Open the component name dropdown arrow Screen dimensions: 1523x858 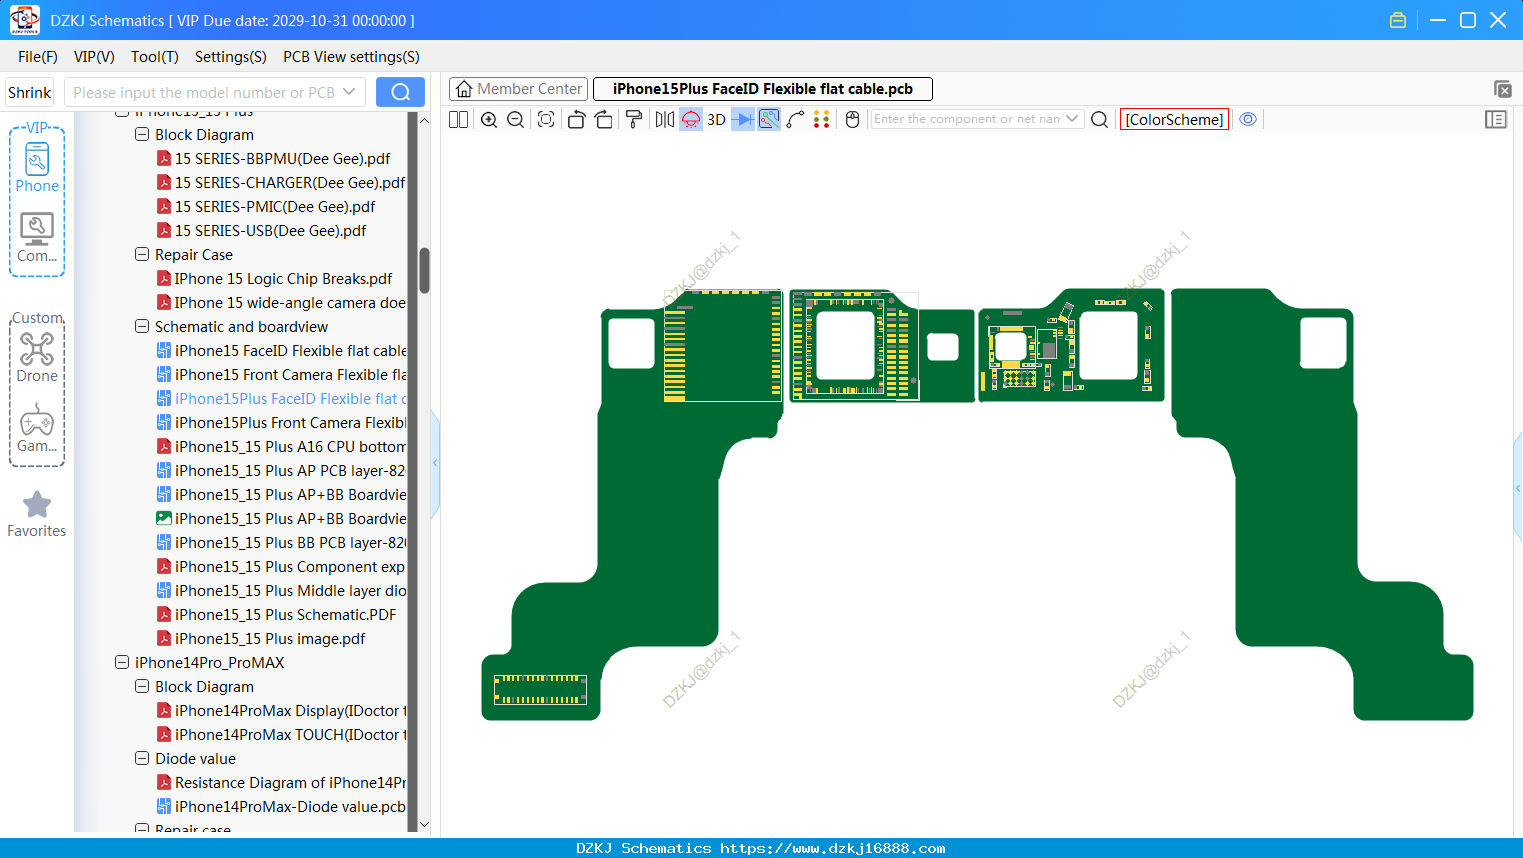tap(1073, 119)
